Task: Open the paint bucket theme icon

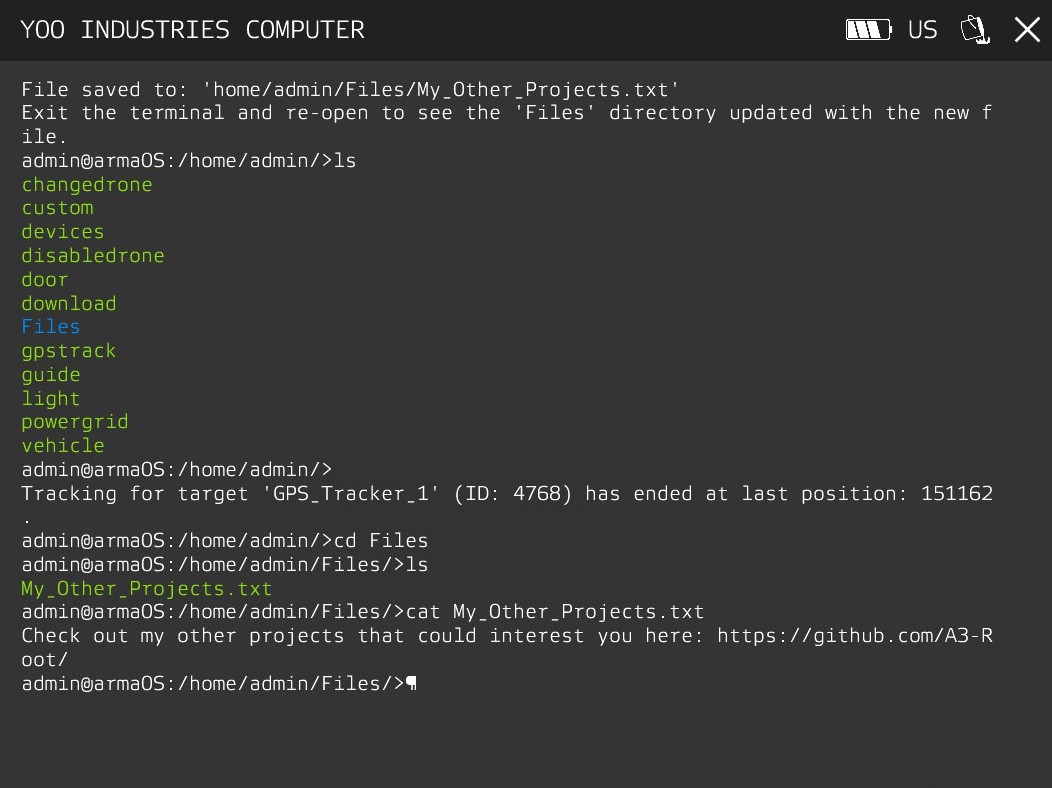Action: (x=975, y=30)
